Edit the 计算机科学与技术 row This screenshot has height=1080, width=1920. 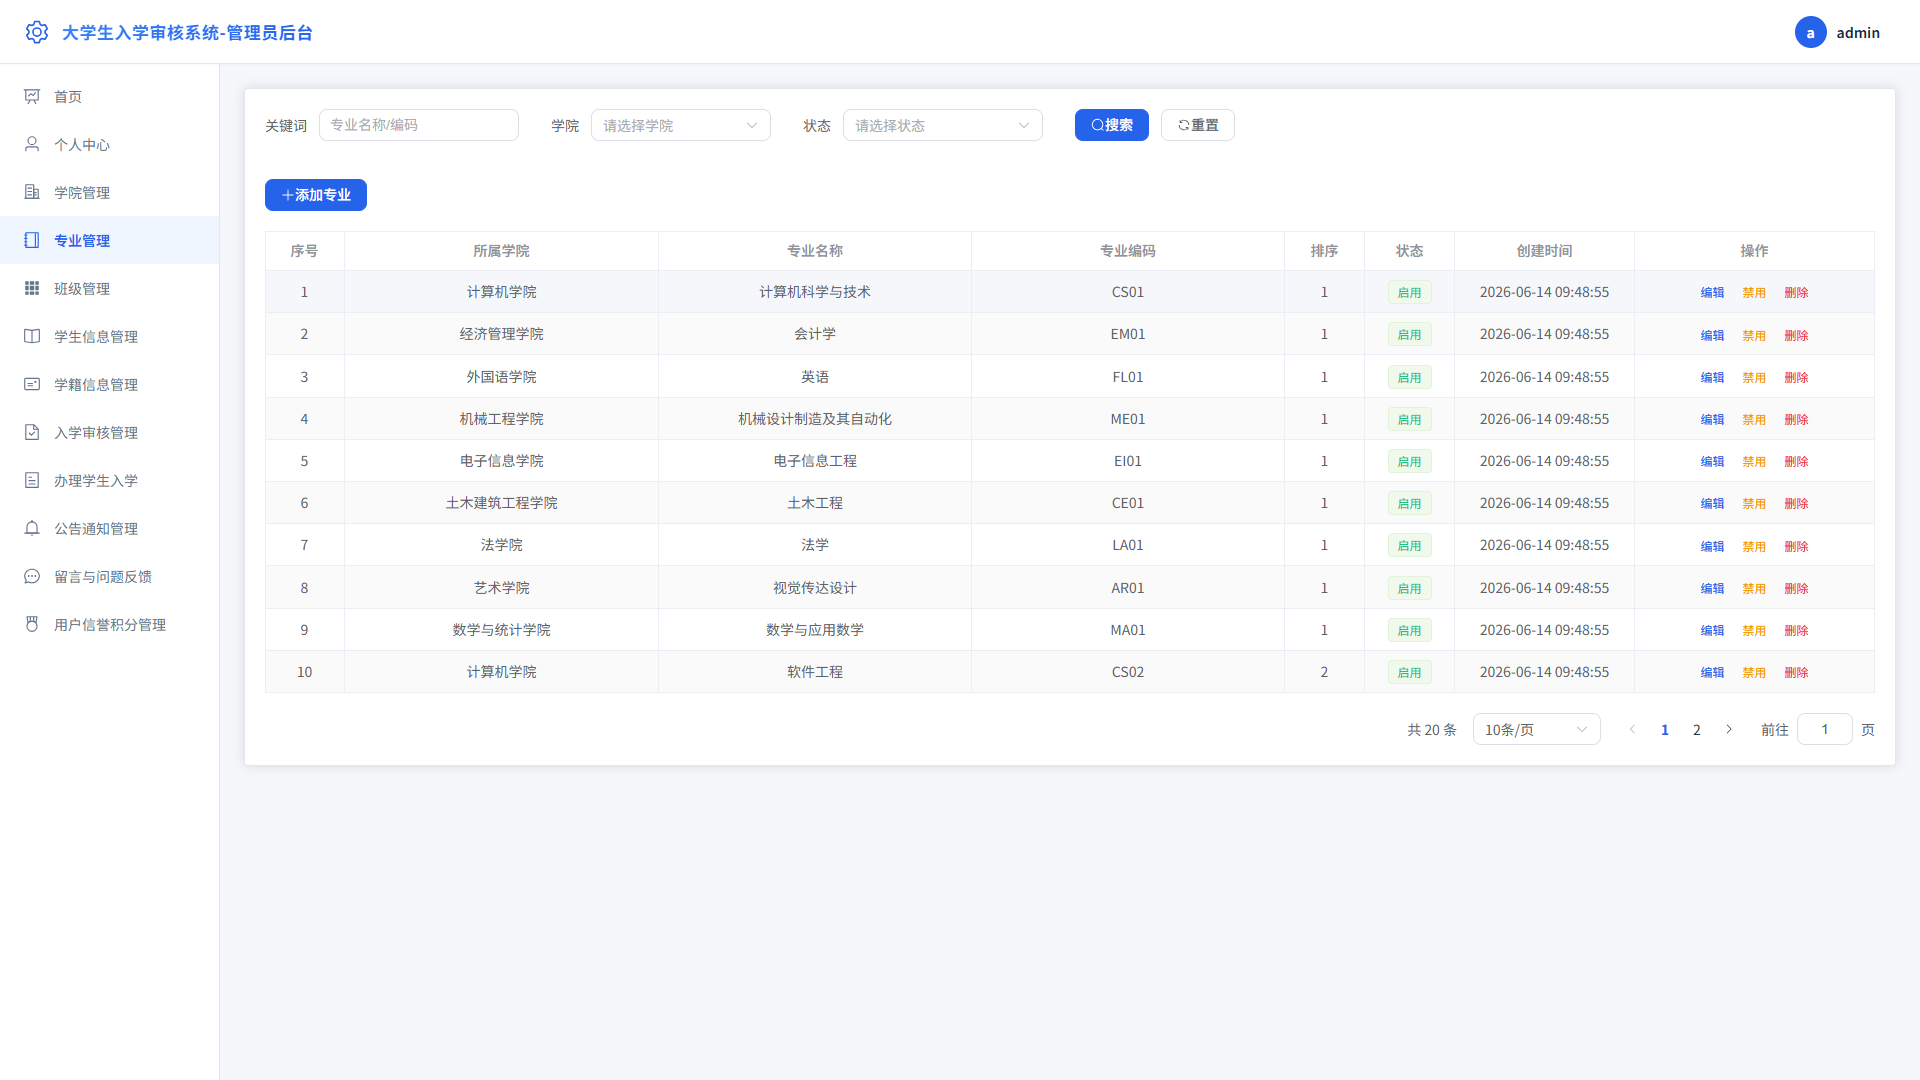point(1712,292)
